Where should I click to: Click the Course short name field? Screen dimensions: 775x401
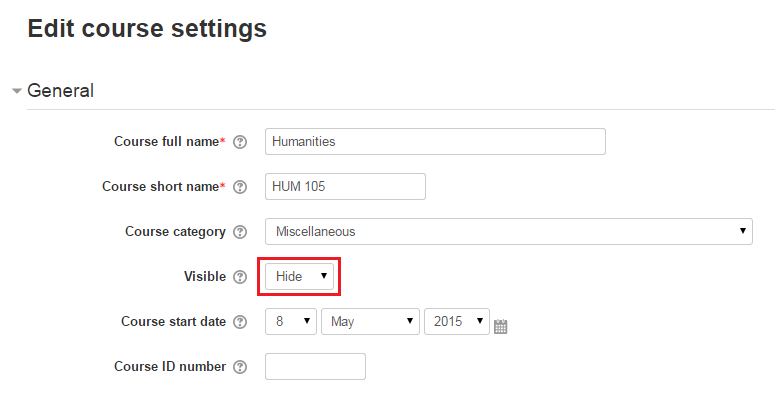[345, 187]
